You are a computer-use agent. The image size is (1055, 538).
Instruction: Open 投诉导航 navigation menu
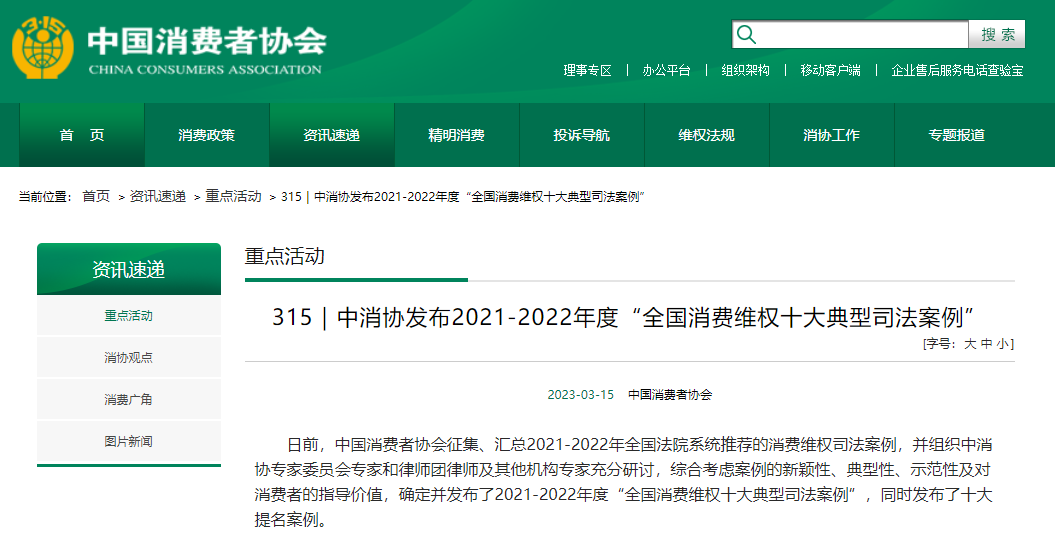tap(582, 135)
